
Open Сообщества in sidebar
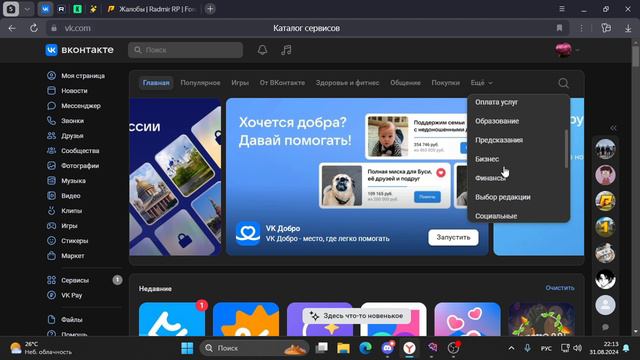point(73,151)
